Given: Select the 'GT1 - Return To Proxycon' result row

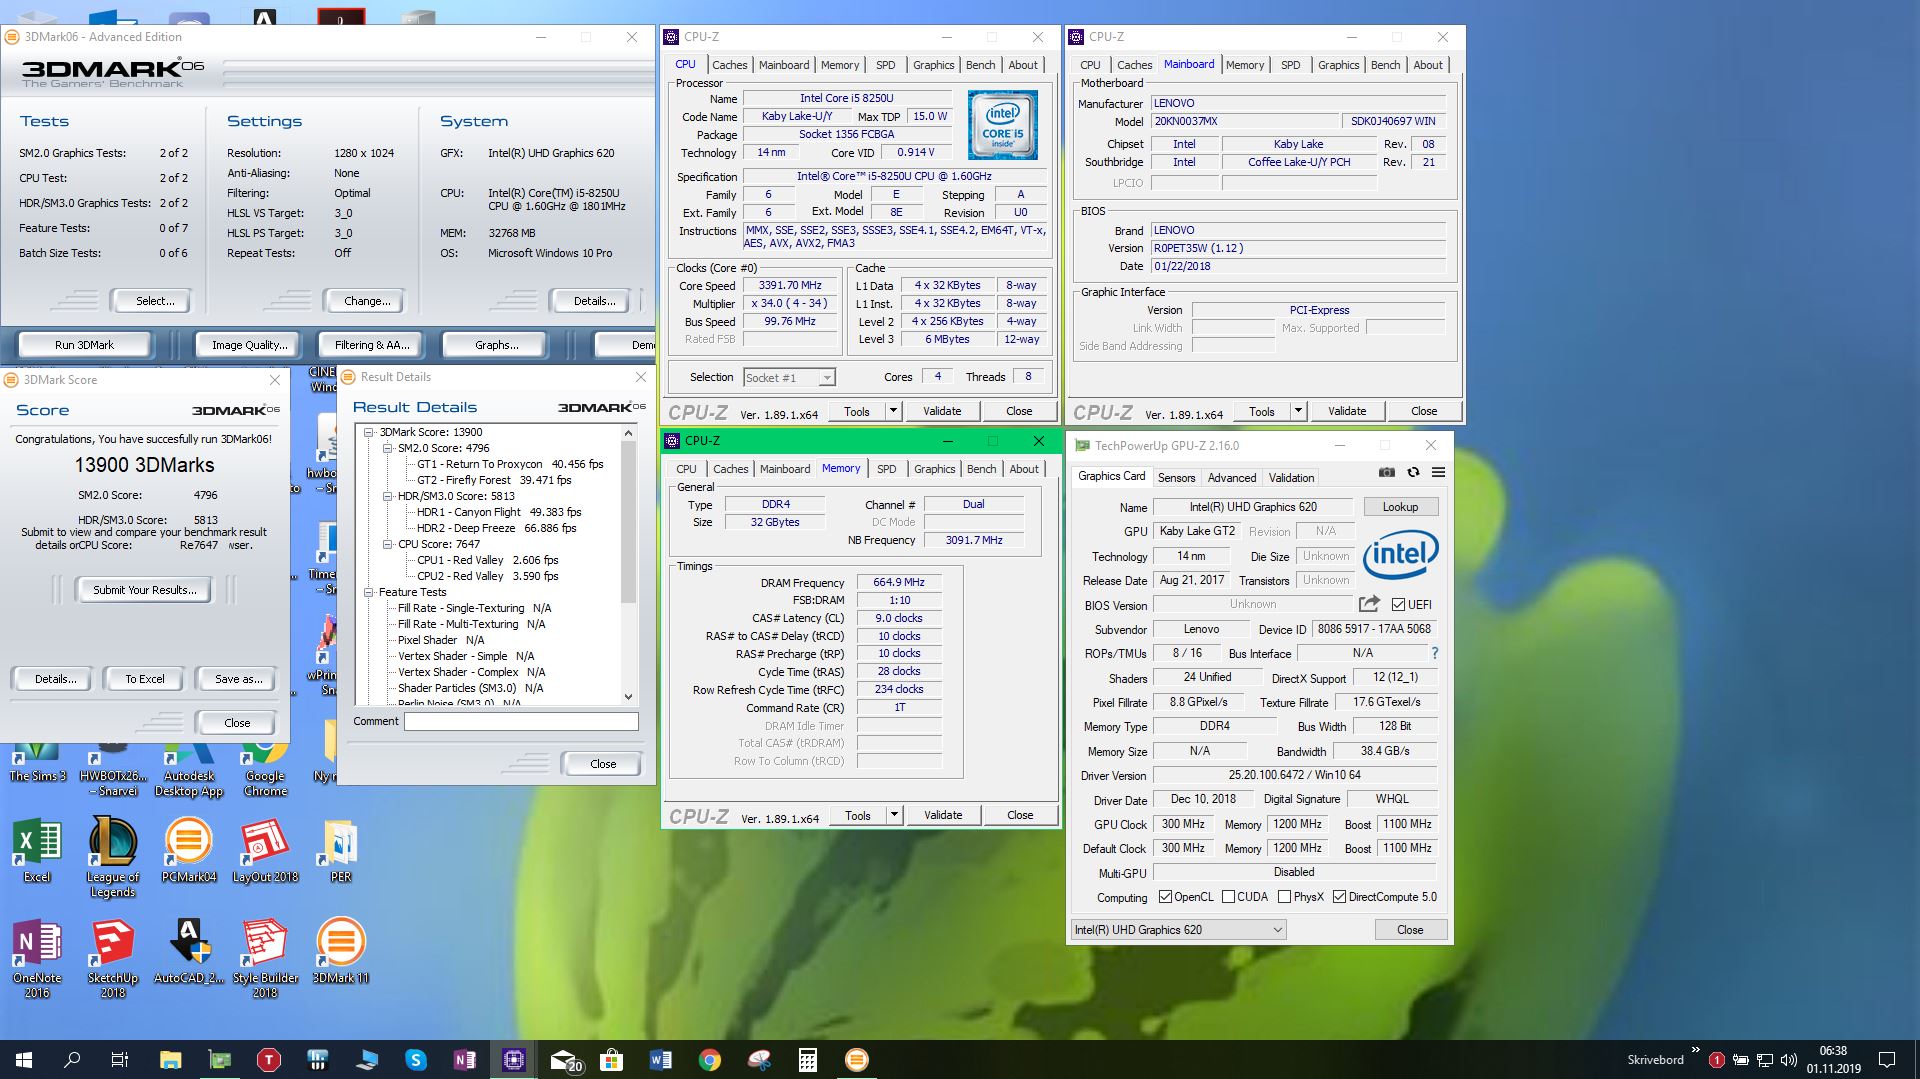Looking at the screenshot, I should point(510,465).
